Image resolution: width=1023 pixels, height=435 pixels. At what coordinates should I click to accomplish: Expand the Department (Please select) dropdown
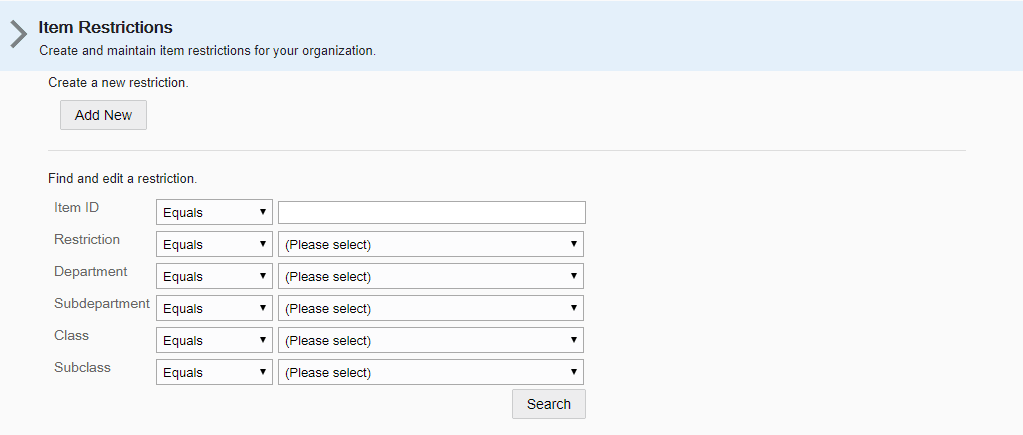(x=431, y=277)
